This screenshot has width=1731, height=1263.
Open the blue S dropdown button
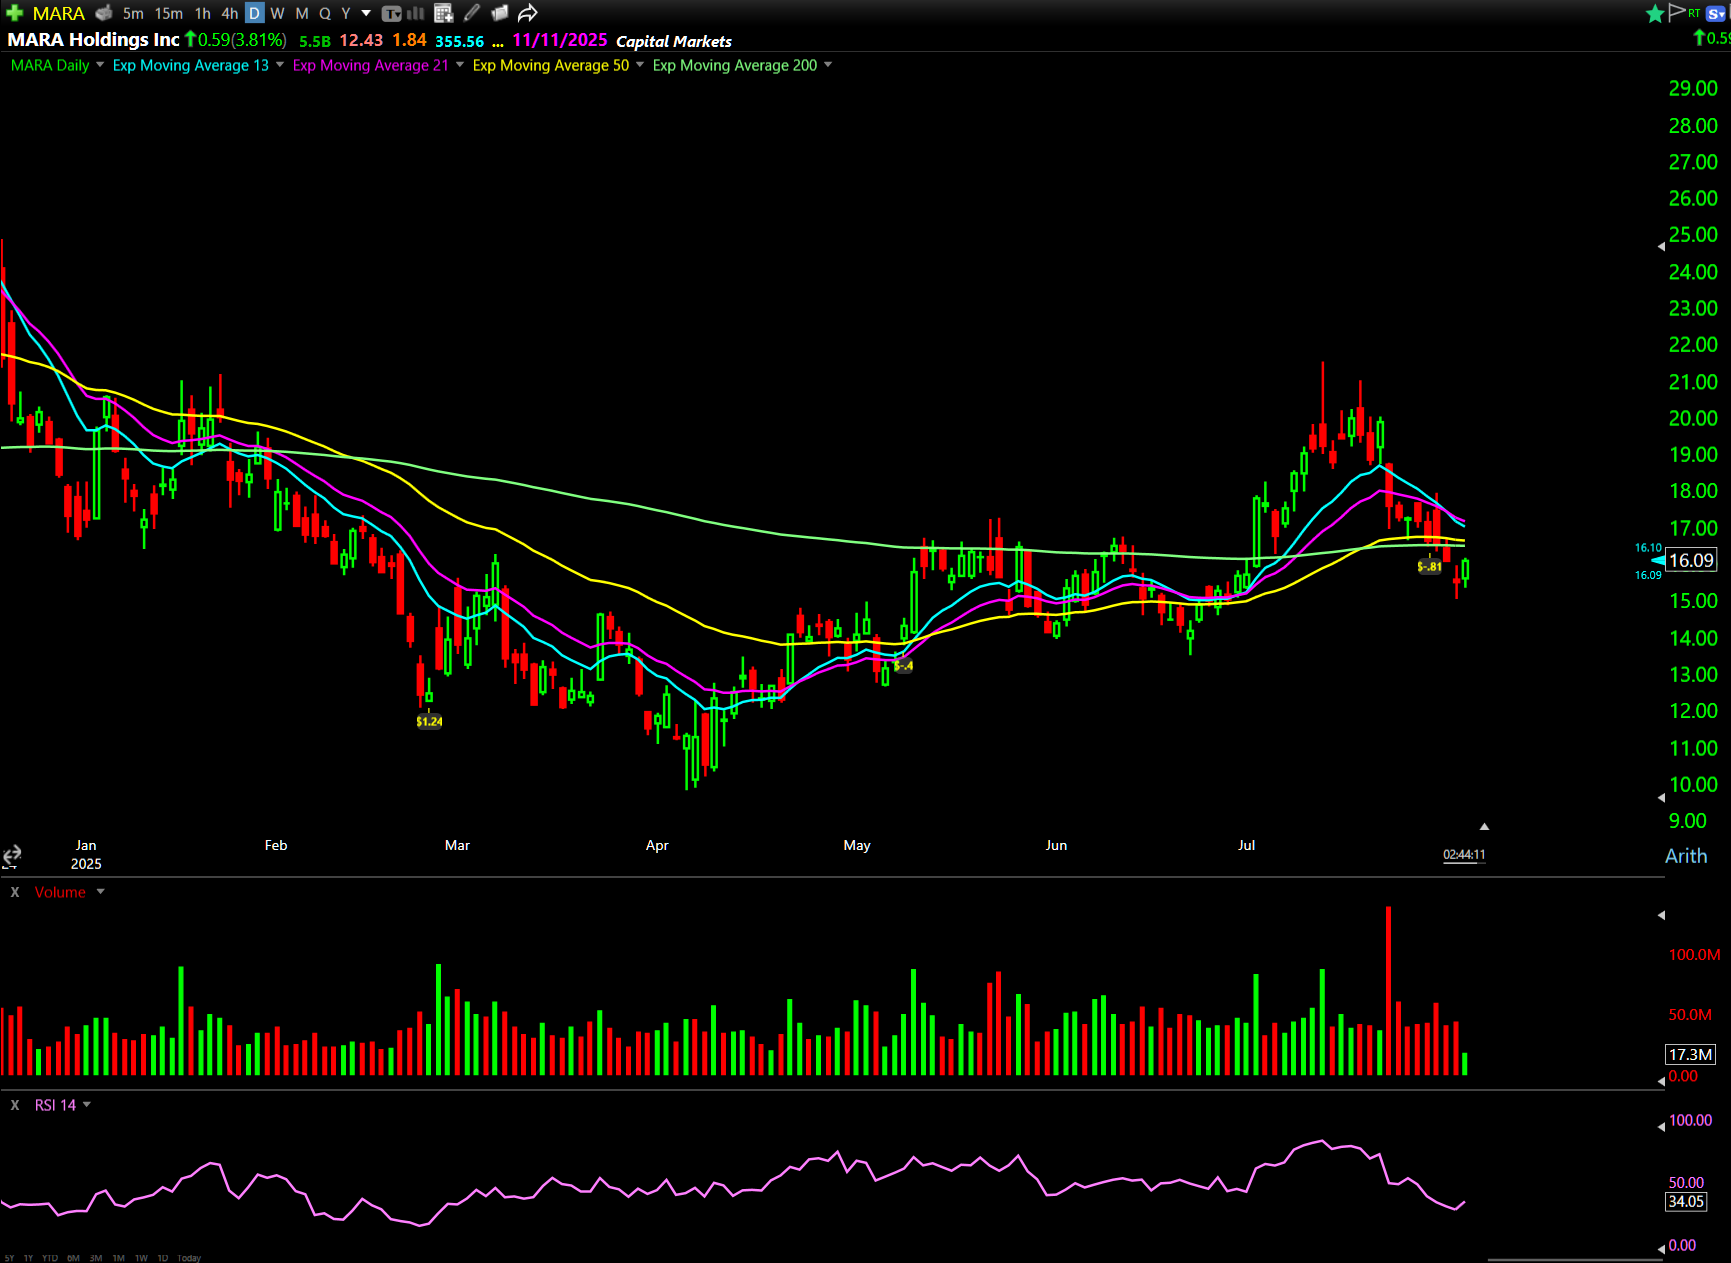(1717, 13)
